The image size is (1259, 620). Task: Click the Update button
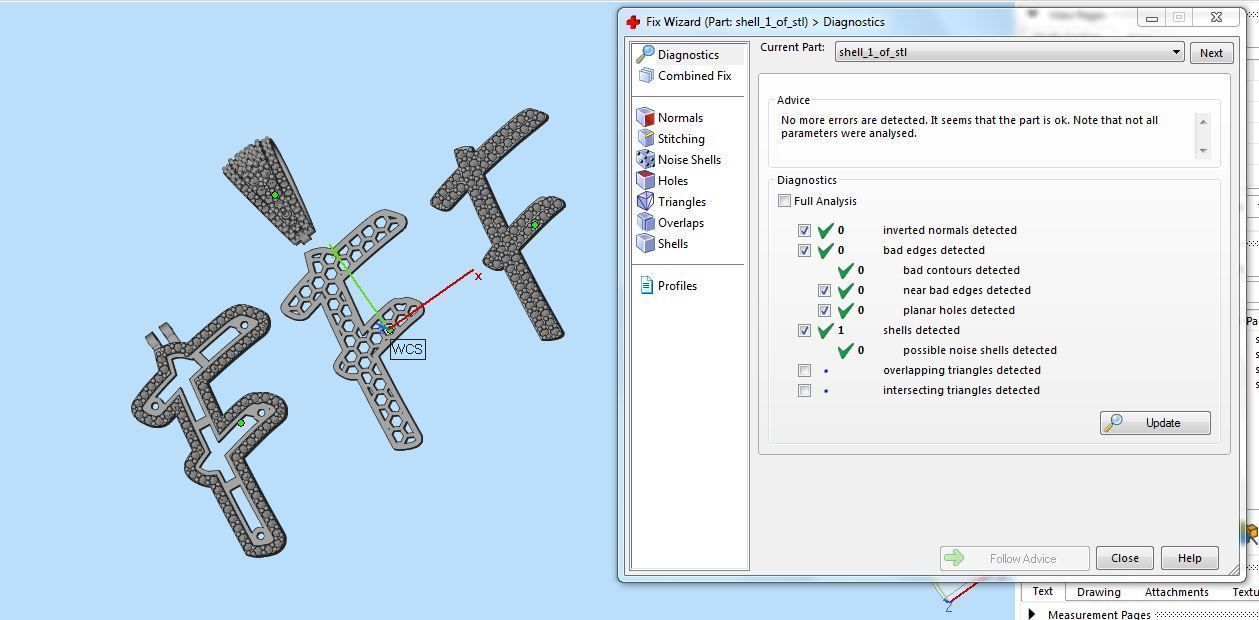pos(1155,423)
